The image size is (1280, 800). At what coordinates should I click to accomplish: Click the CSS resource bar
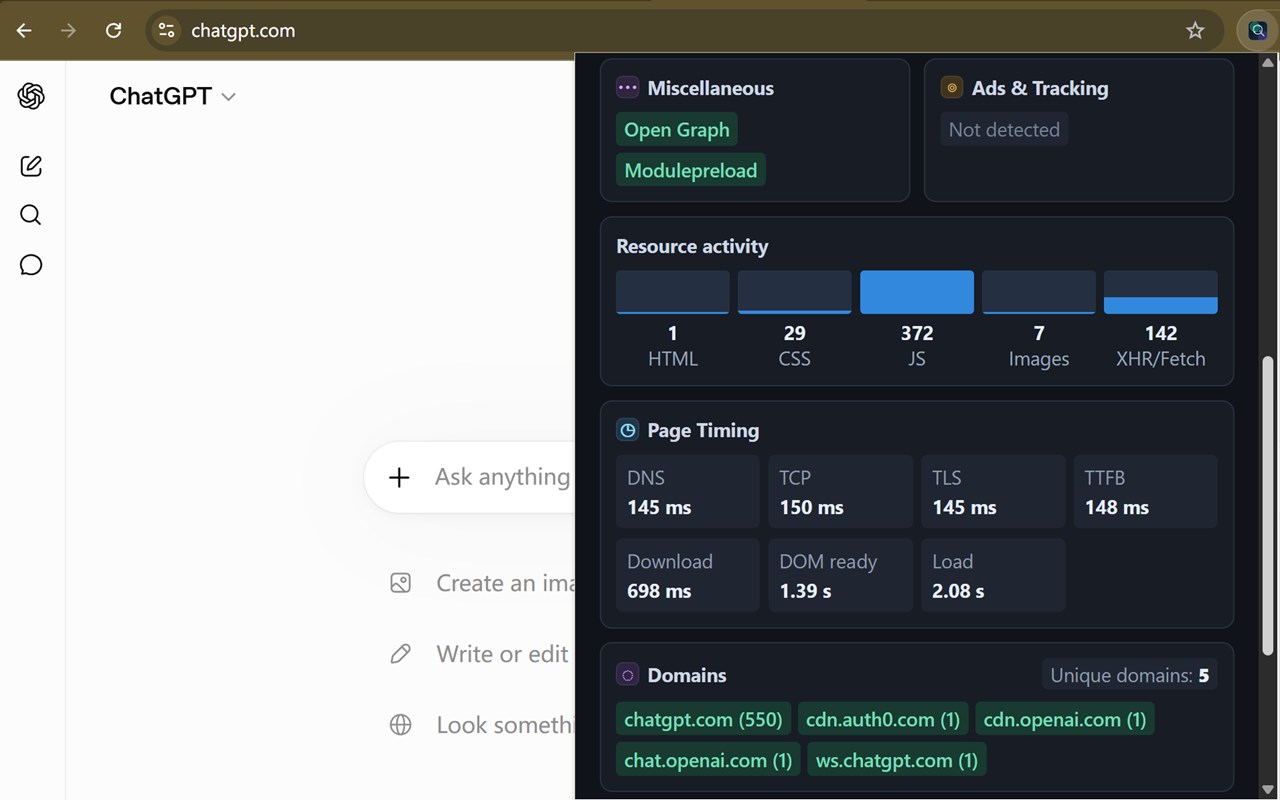(x=795, y=292)
